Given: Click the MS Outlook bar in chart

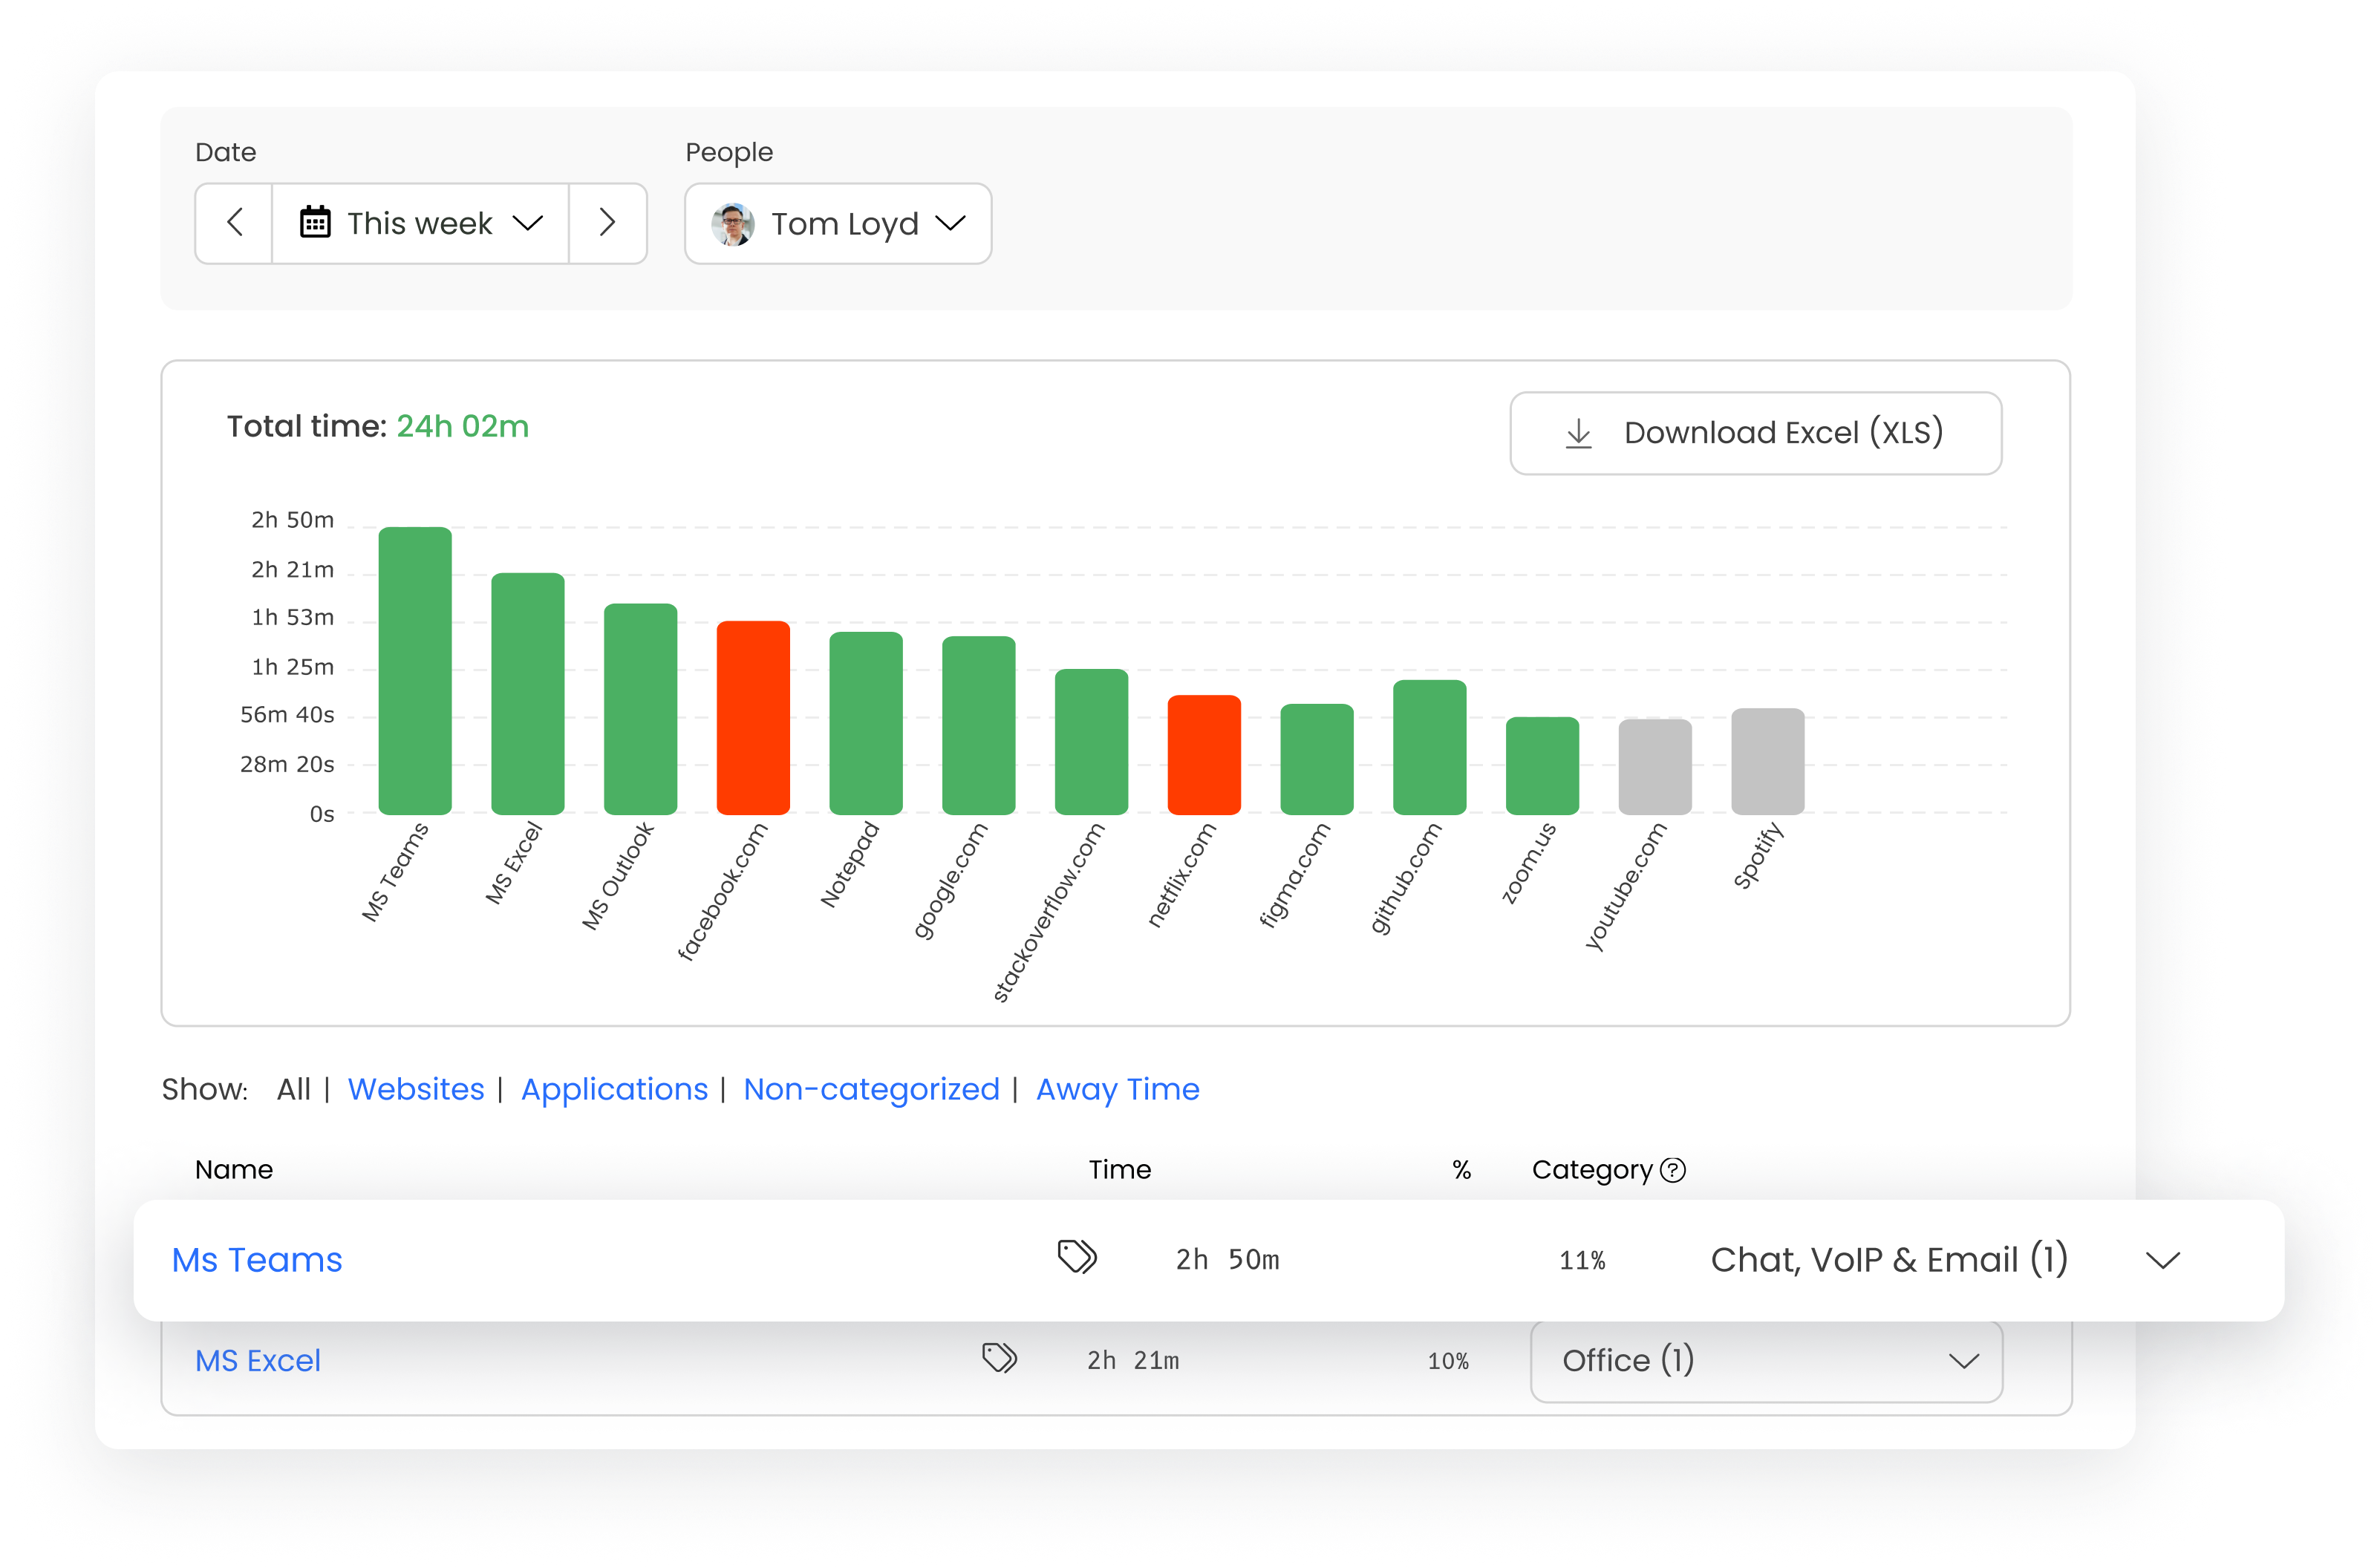Looking at the screenshot, I should [640, 708].
